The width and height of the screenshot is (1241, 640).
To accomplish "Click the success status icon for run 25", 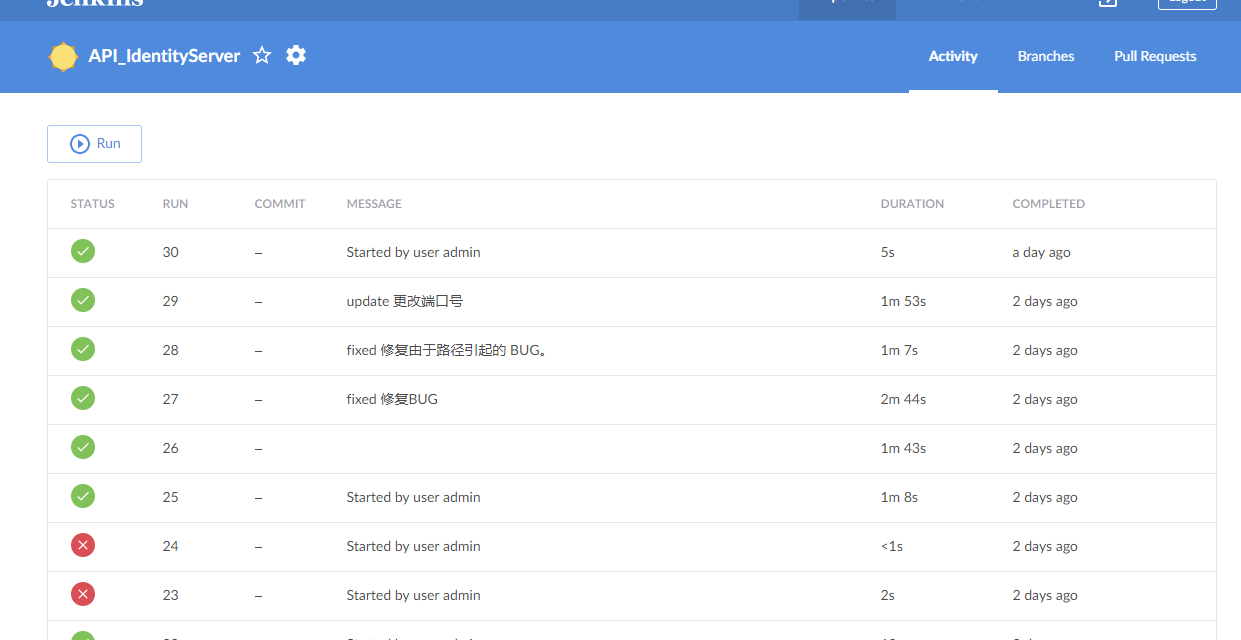I will 83,497.
